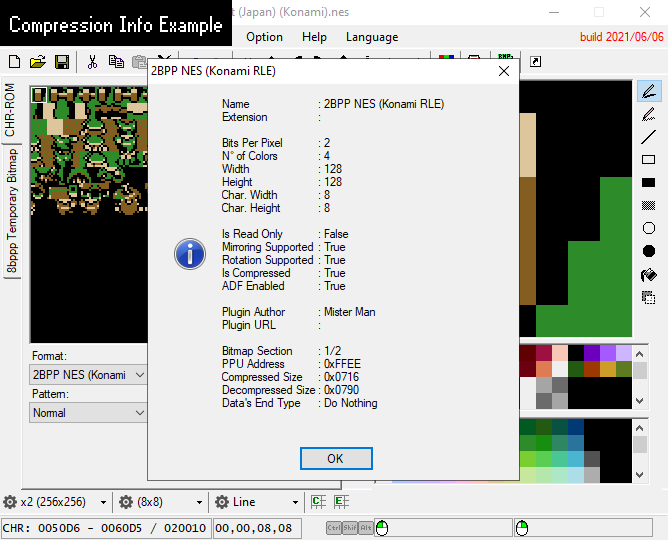
Task: Toggle the green E grid icon
Action: point(341,502)
